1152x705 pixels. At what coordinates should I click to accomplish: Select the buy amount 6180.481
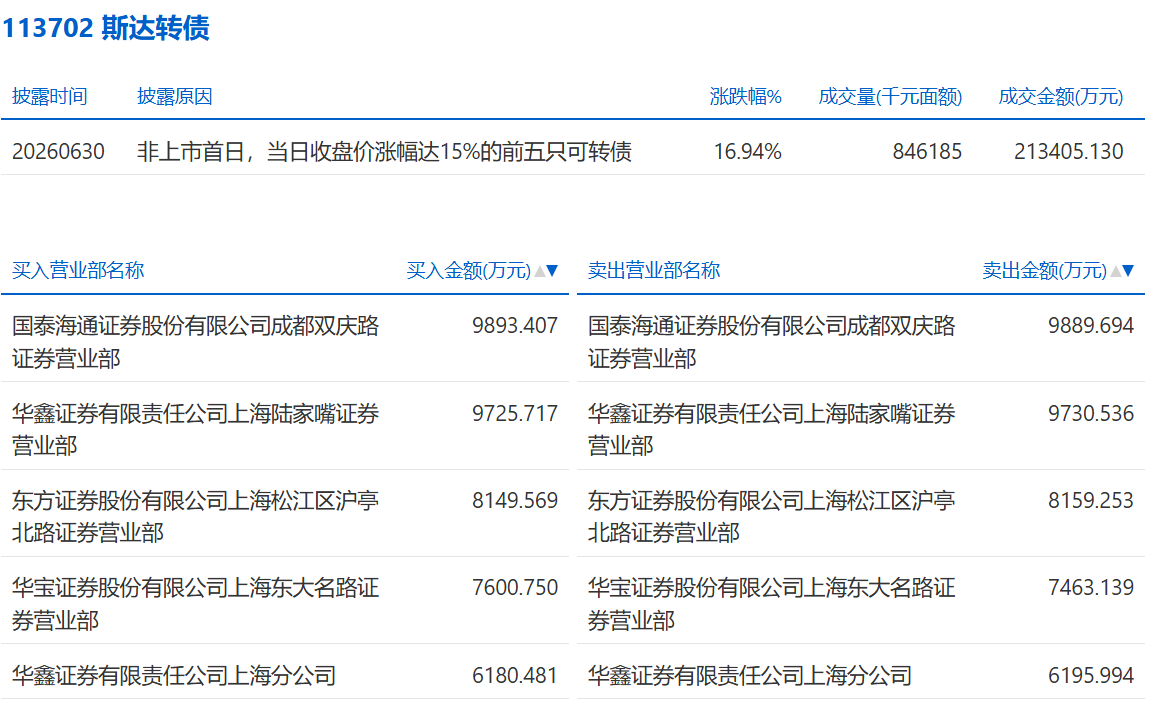515,675
